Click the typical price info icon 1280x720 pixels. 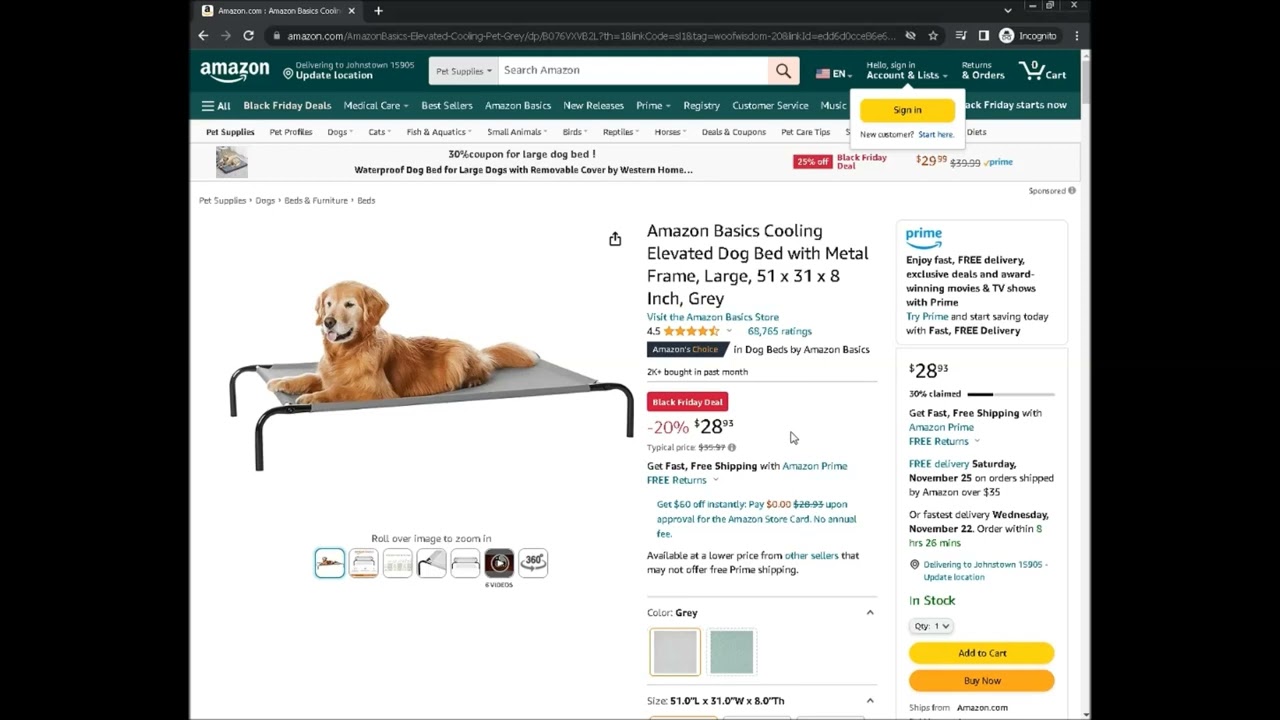732,448
